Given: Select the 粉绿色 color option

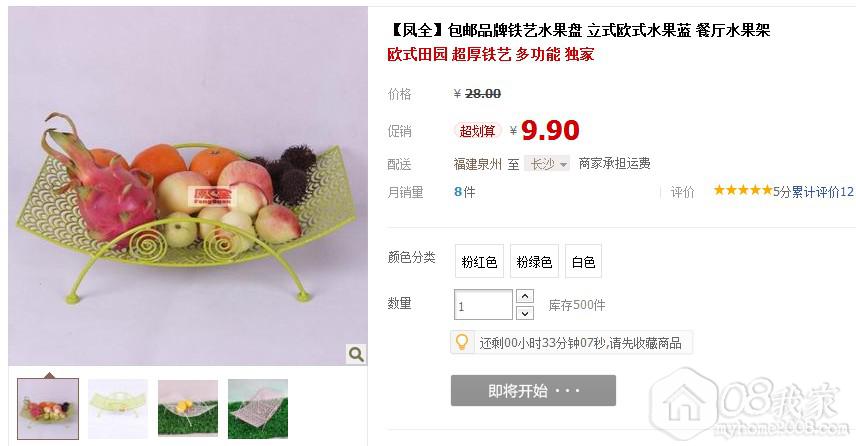Looking at the screenshot, I should point(534,261).
